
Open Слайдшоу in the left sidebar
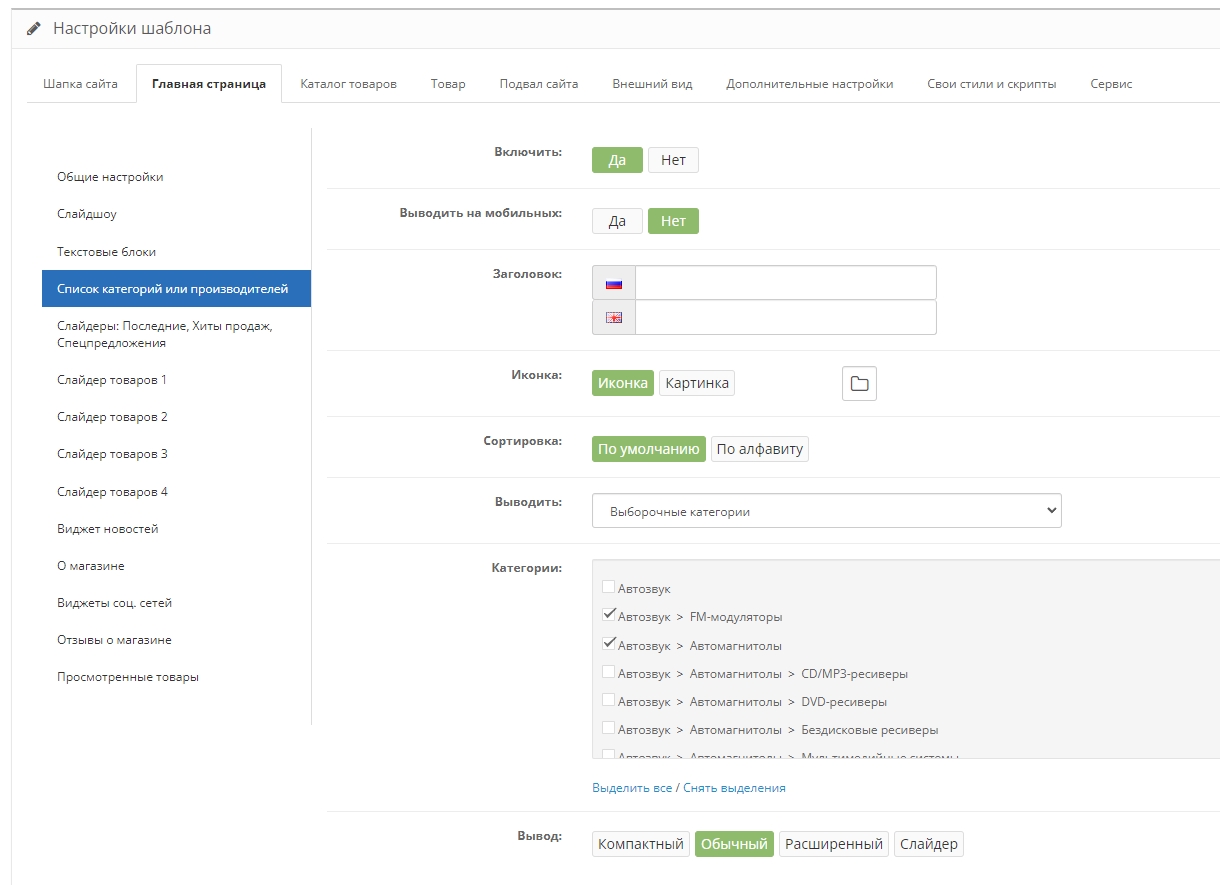click(87, 214)
